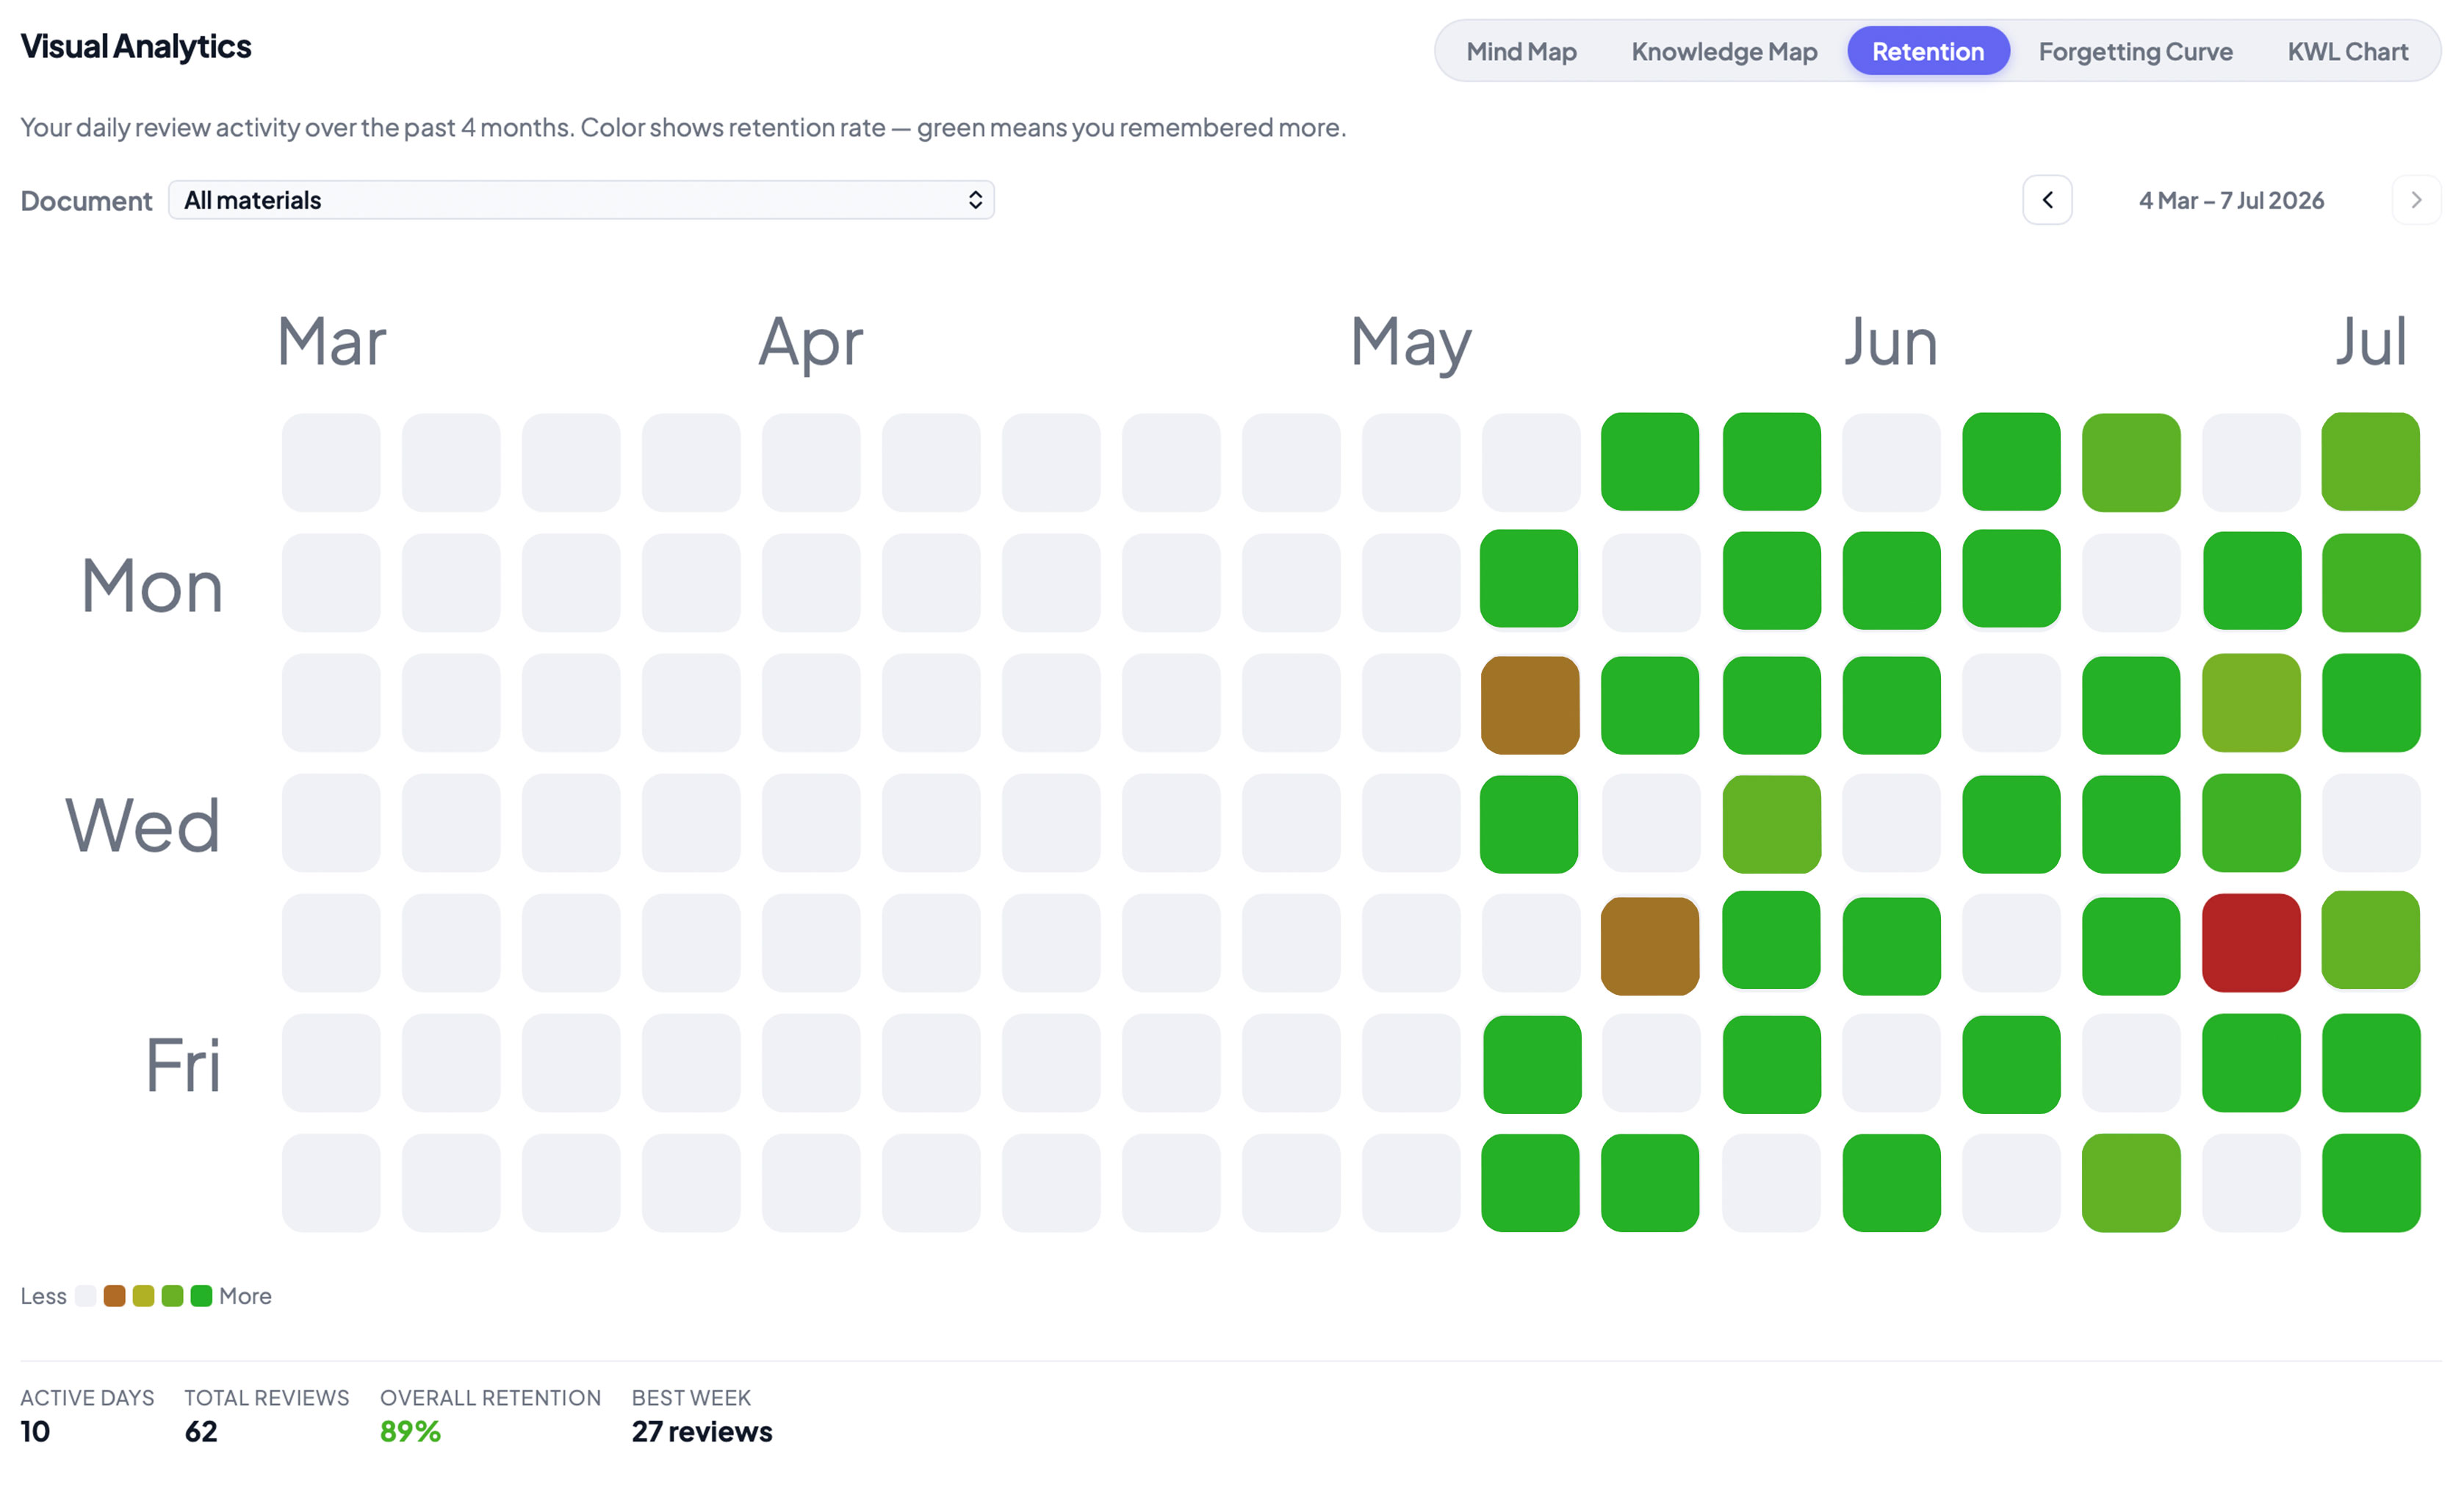
Task: Open the KWL Chart tab
Action: click(x=2347, y=51)
